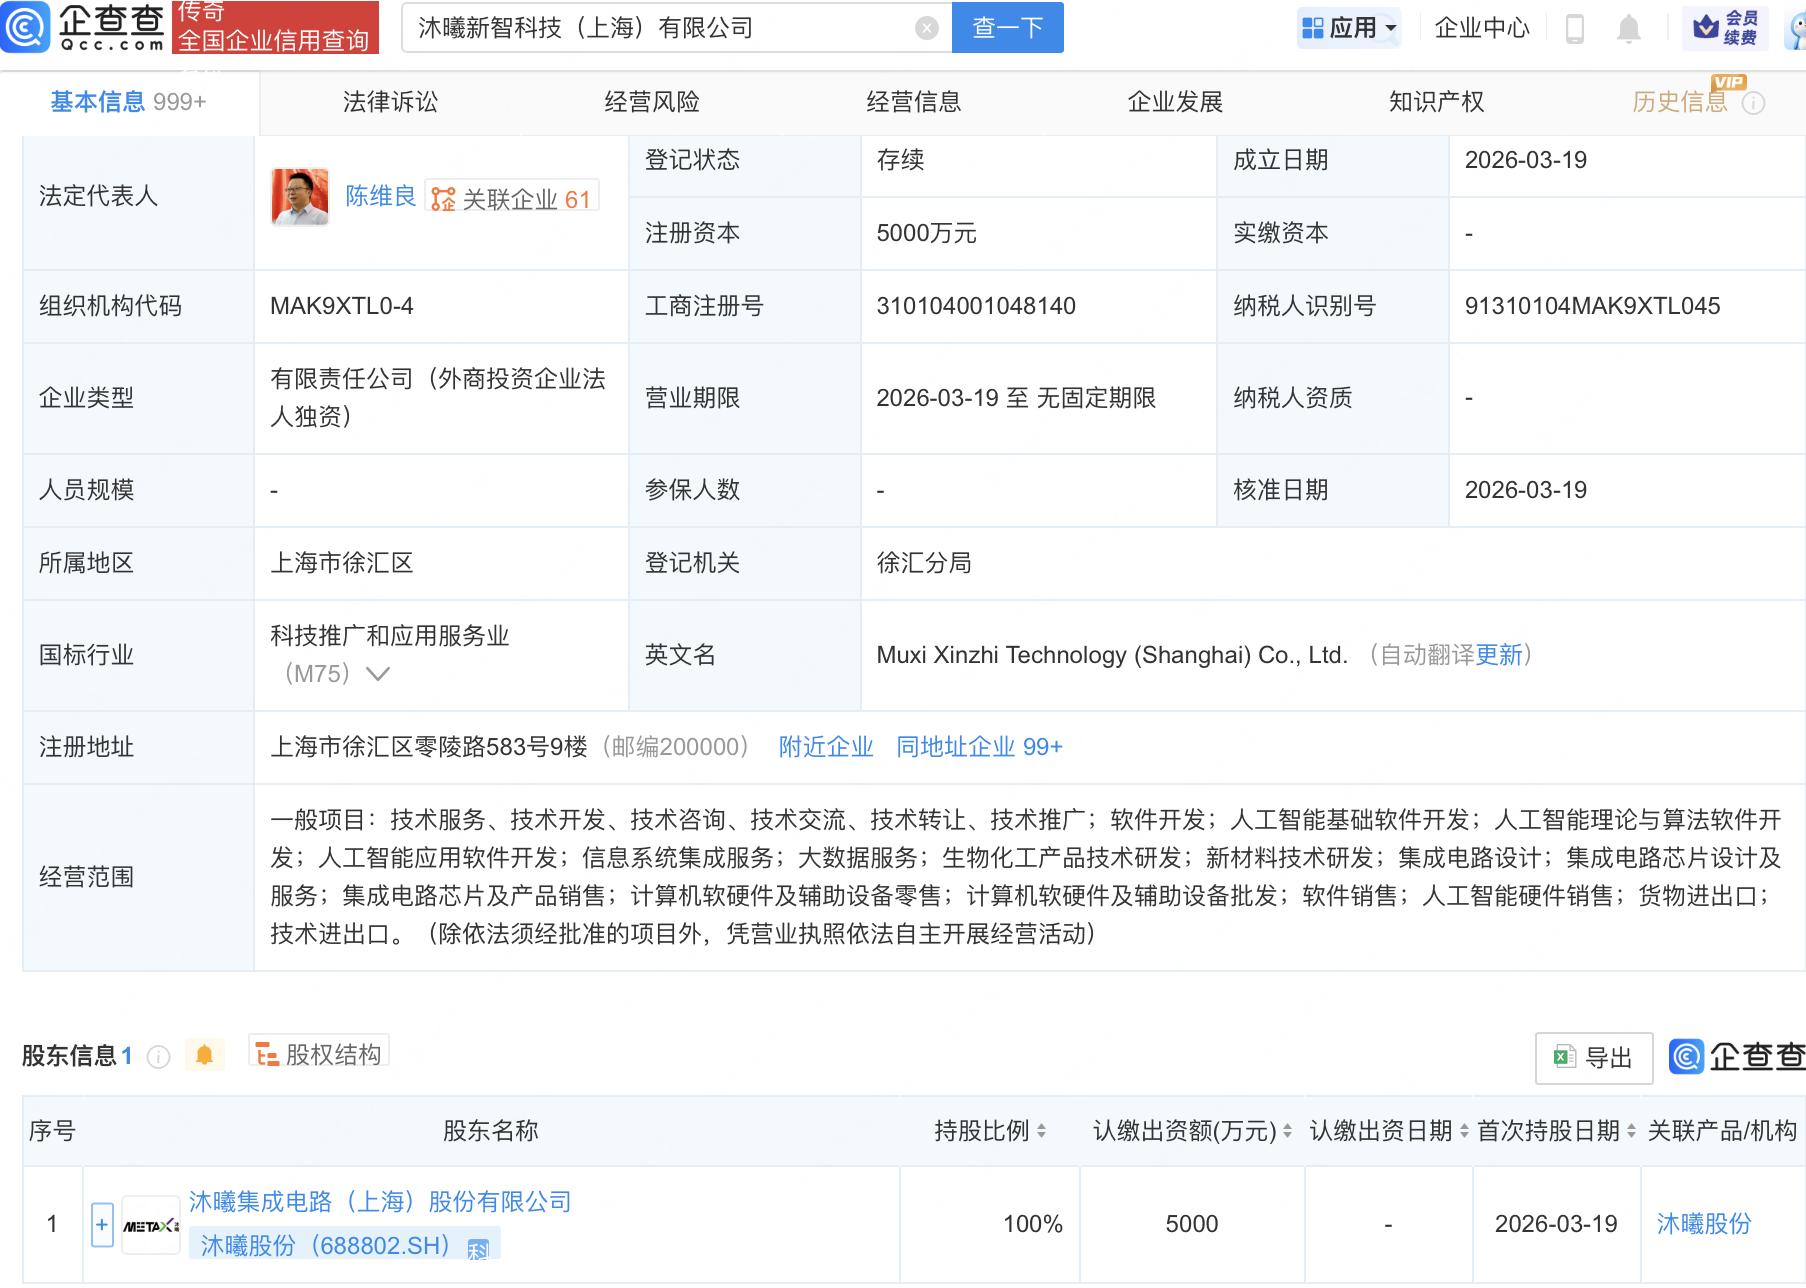
Task: Click the info icon next to 股东信息
Action: pos(158,1057)
